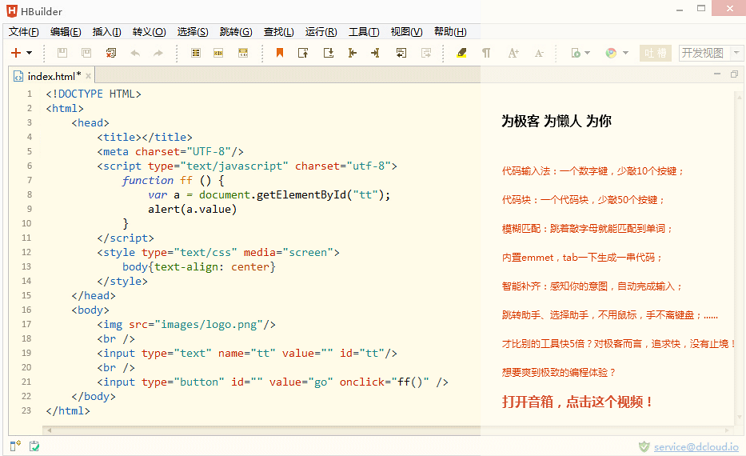Open the 编辑(E) menu
Image resolution: width=746 pixels, height=456 pixels.
tap(66, 32)
